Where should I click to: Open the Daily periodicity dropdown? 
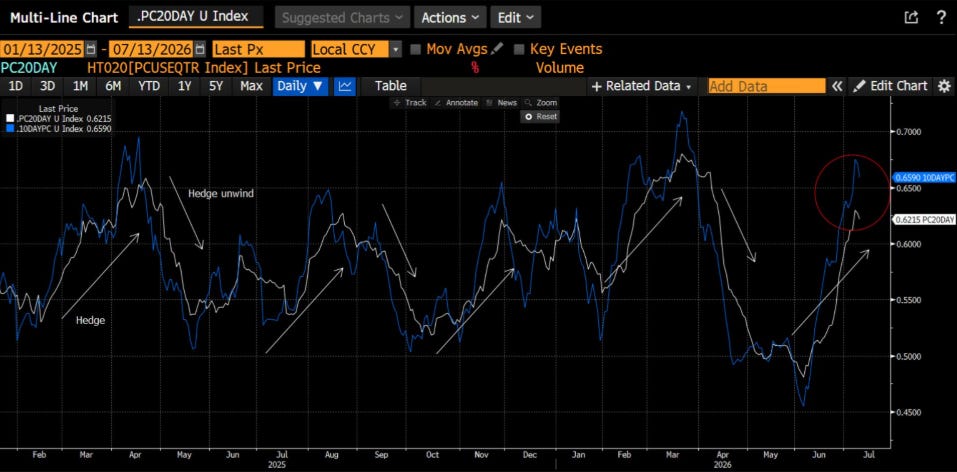click(x=300, y=86)
